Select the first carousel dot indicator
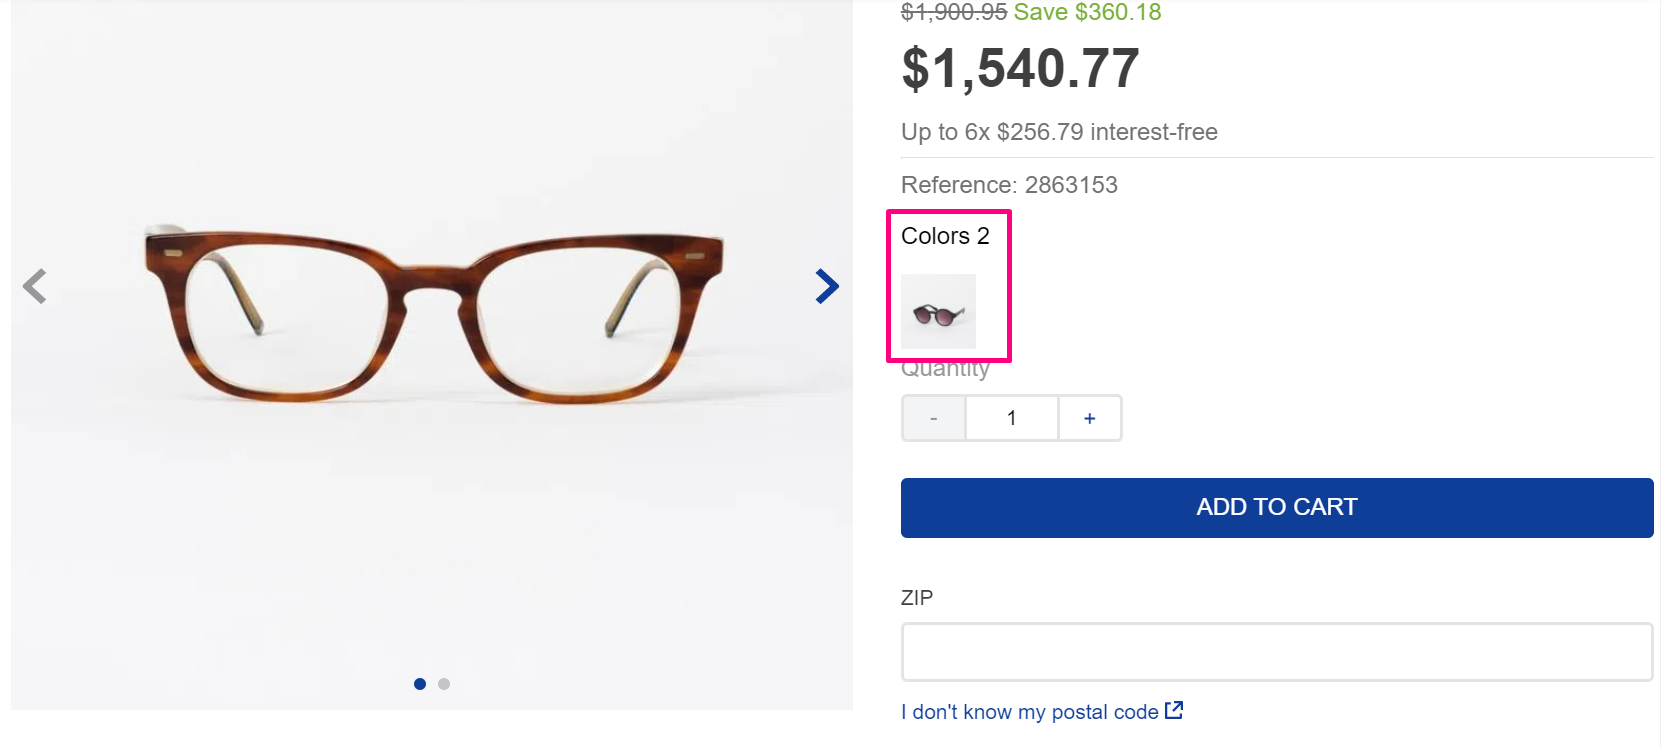Screen dimensions: 1661x748 (420, 684)
